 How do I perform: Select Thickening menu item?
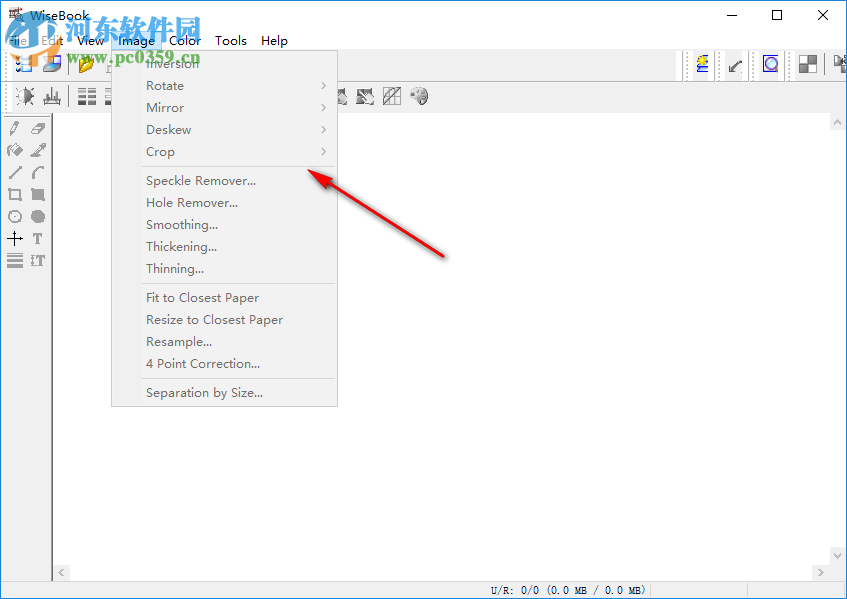pyautogui.click(x=225, y=247)
